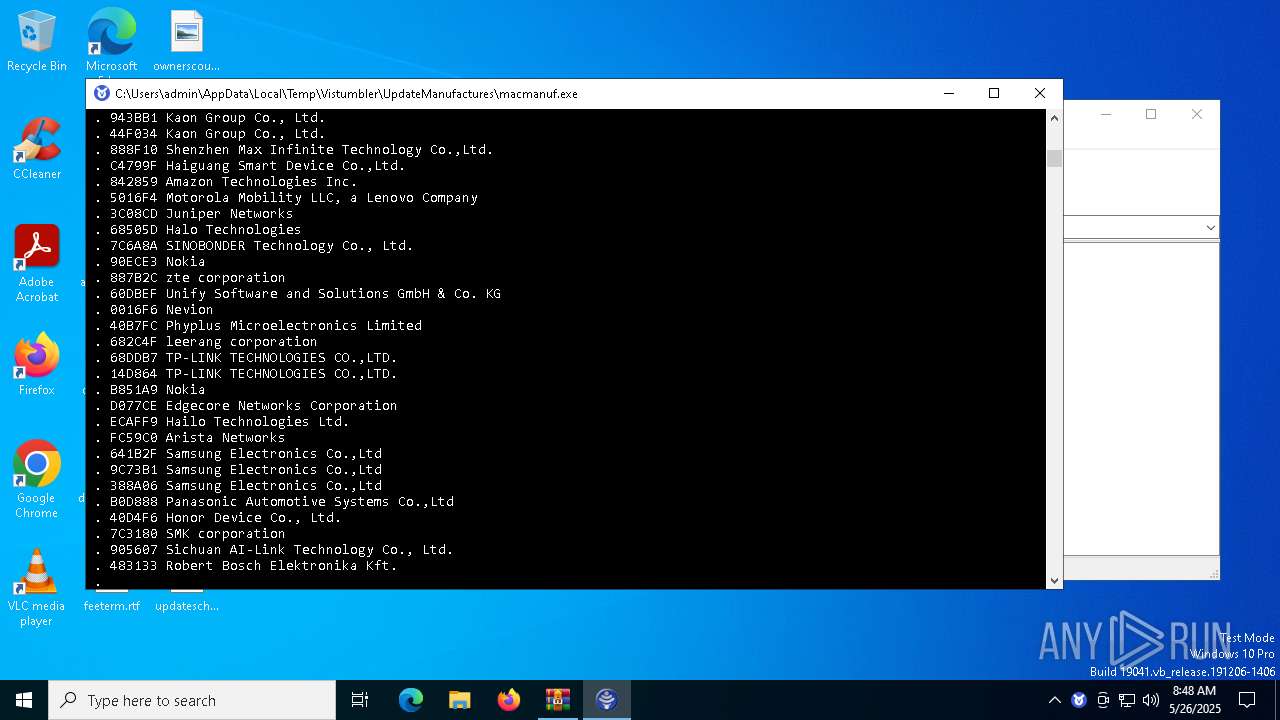1280x720 pixels.
Task: Launch Google Chrome from desktop shortcut
Action: pos(37,480)
